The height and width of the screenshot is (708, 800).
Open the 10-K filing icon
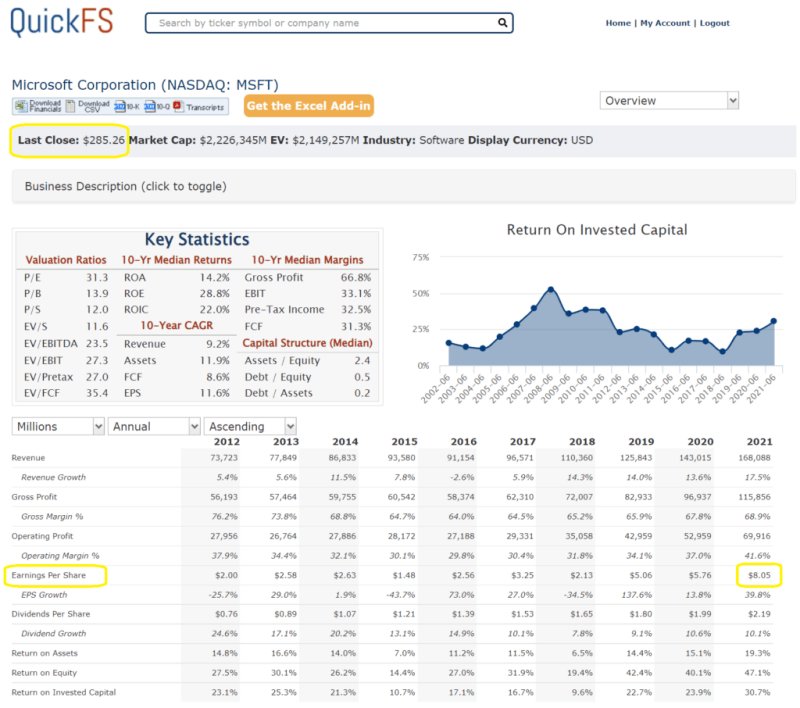pos(119,106)
